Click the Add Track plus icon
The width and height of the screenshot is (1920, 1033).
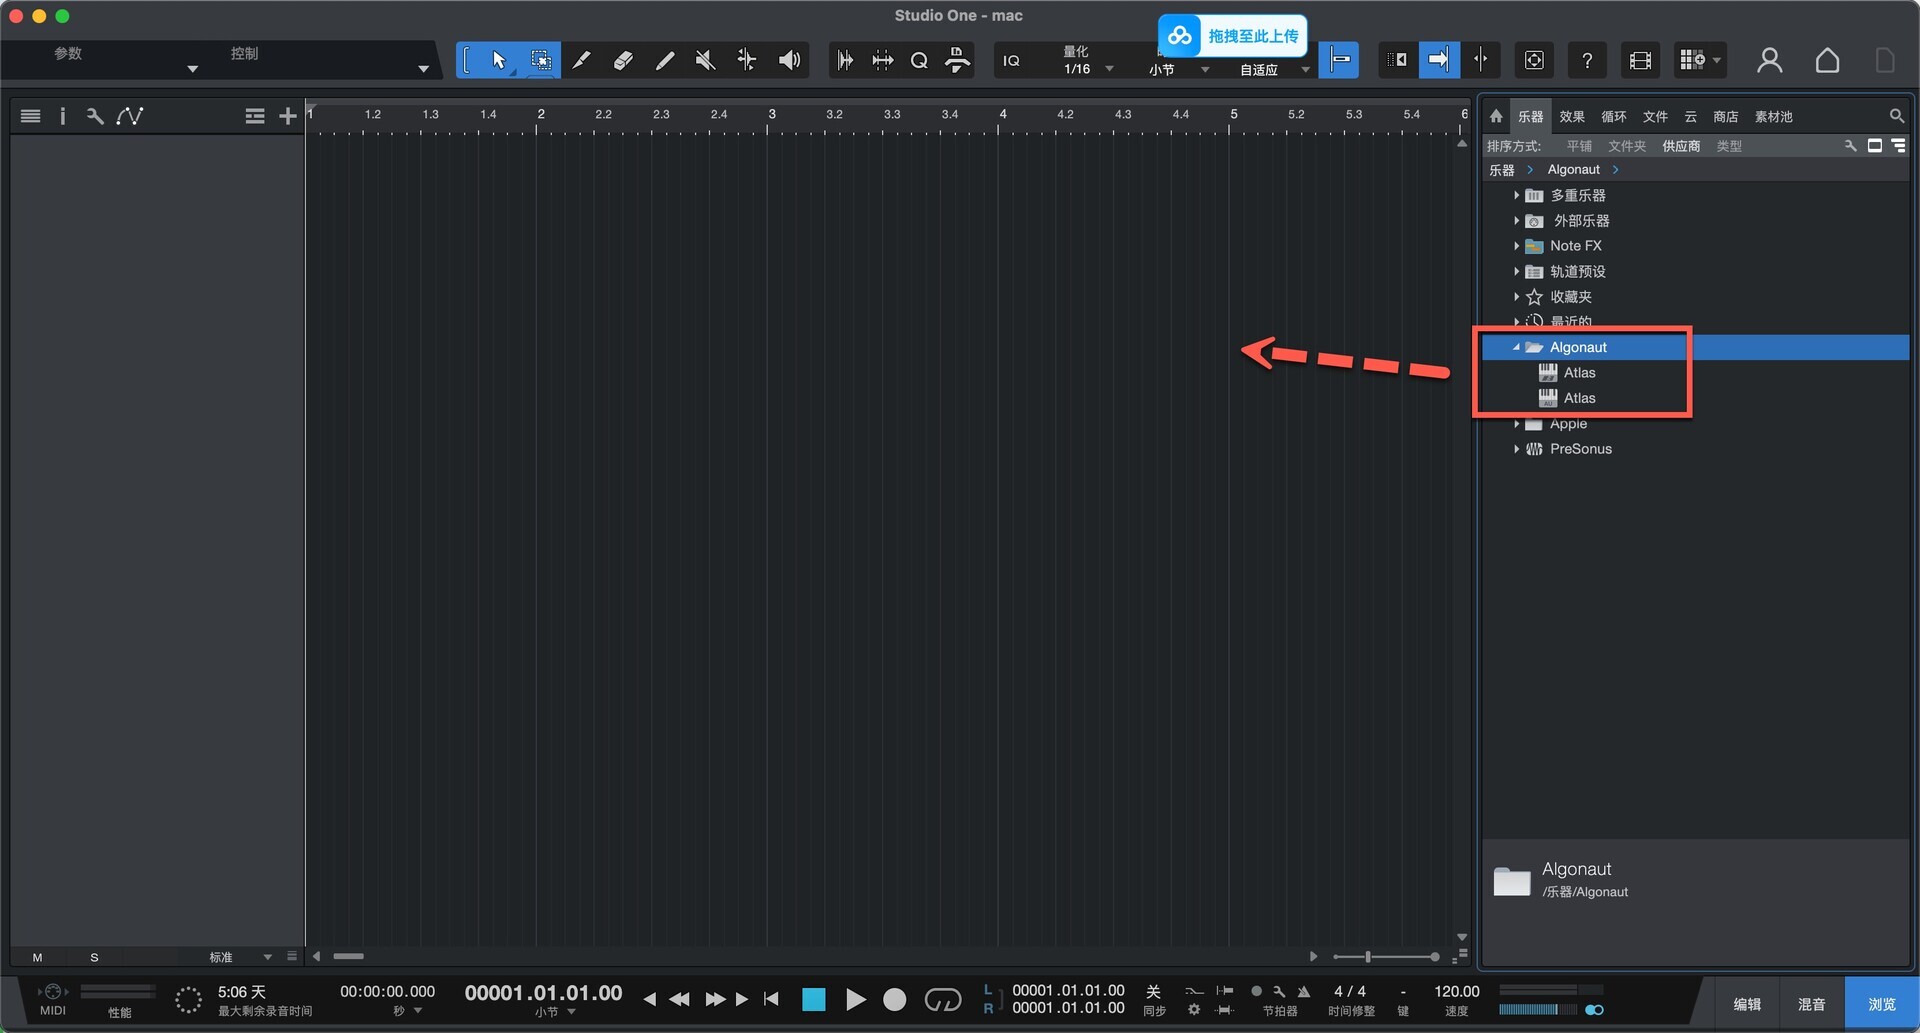coord(288,116)
